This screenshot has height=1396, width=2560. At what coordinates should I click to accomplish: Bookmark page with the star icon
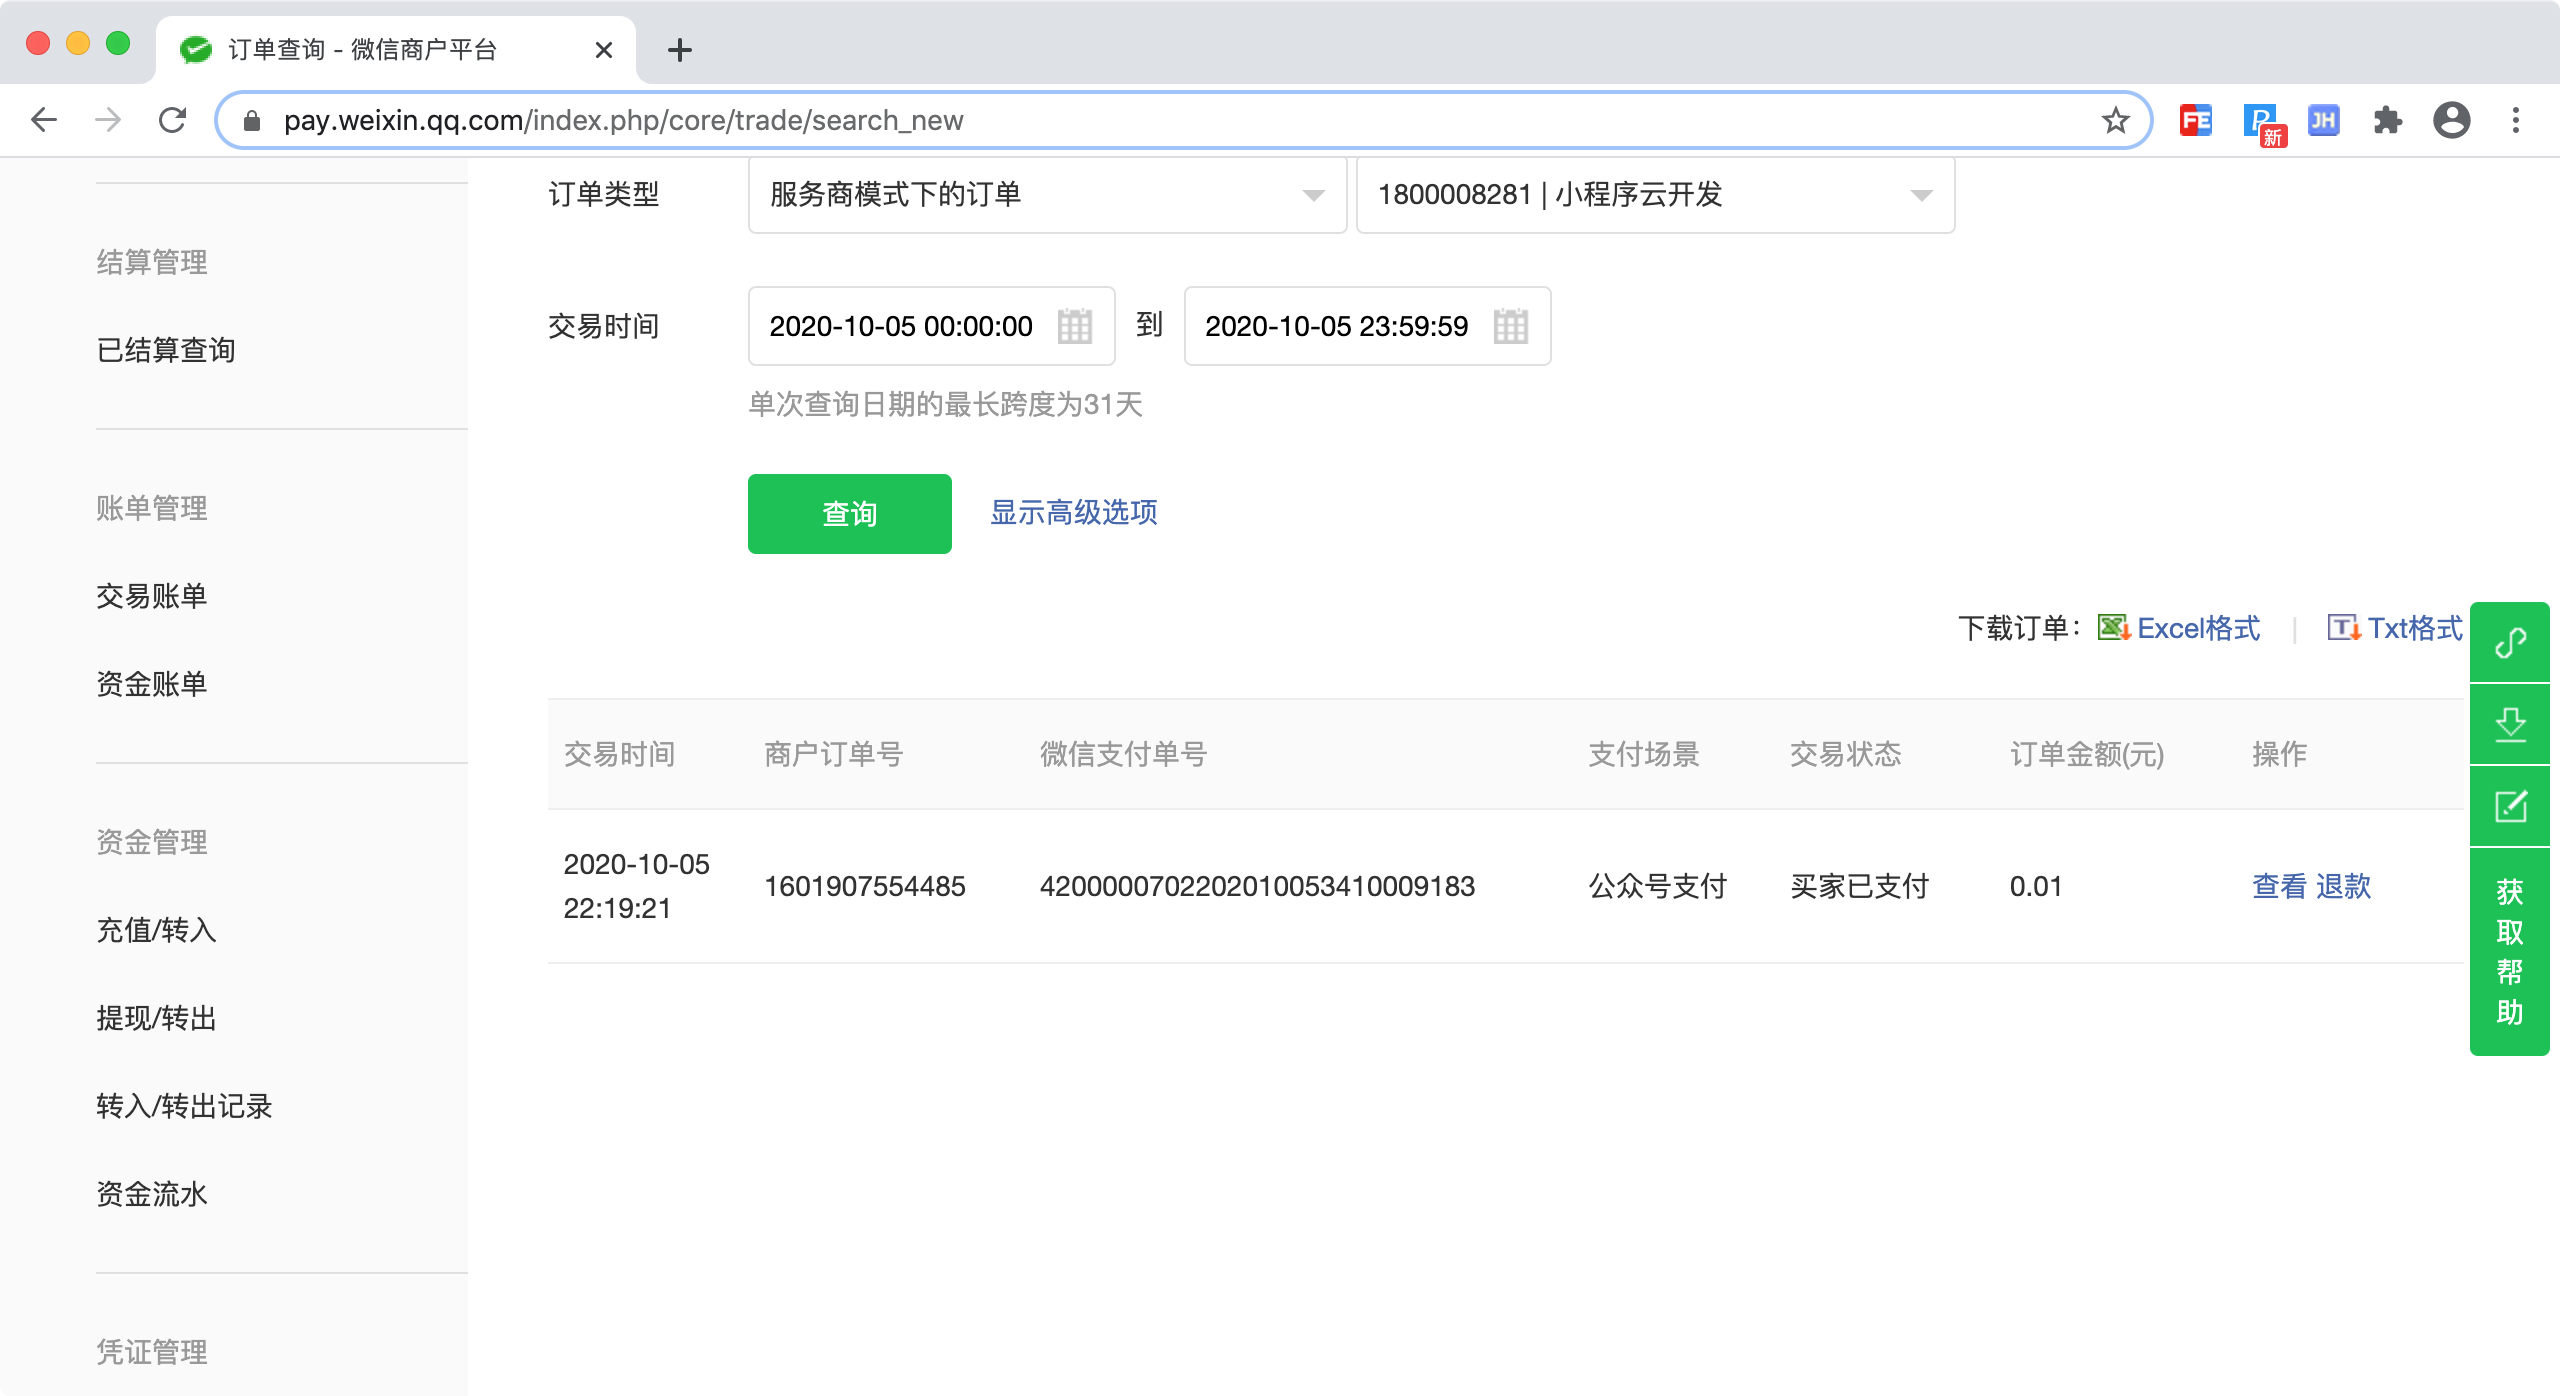[2115, 120]
